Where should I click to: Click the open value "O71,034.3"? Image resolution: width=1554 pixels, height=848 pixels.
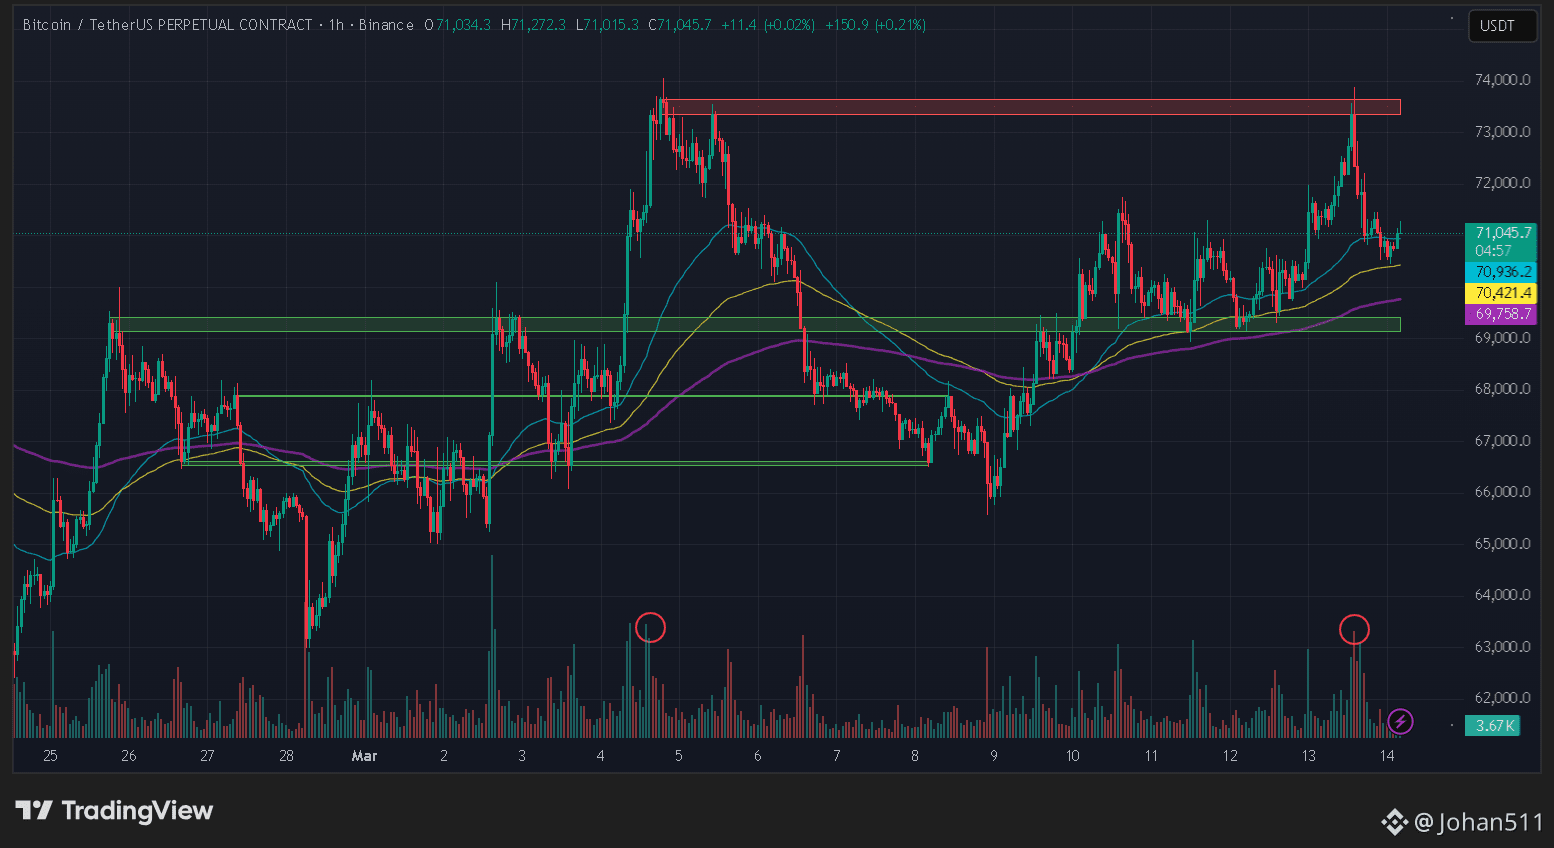tap(457, 25)
